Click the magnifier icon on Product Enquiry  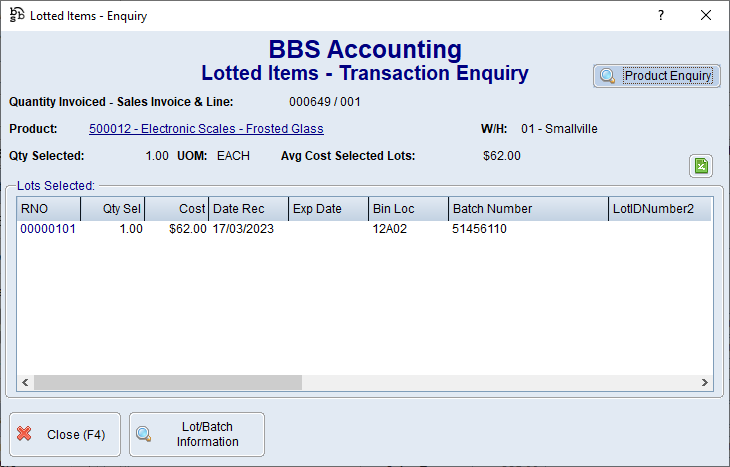[x=607, y=76]
